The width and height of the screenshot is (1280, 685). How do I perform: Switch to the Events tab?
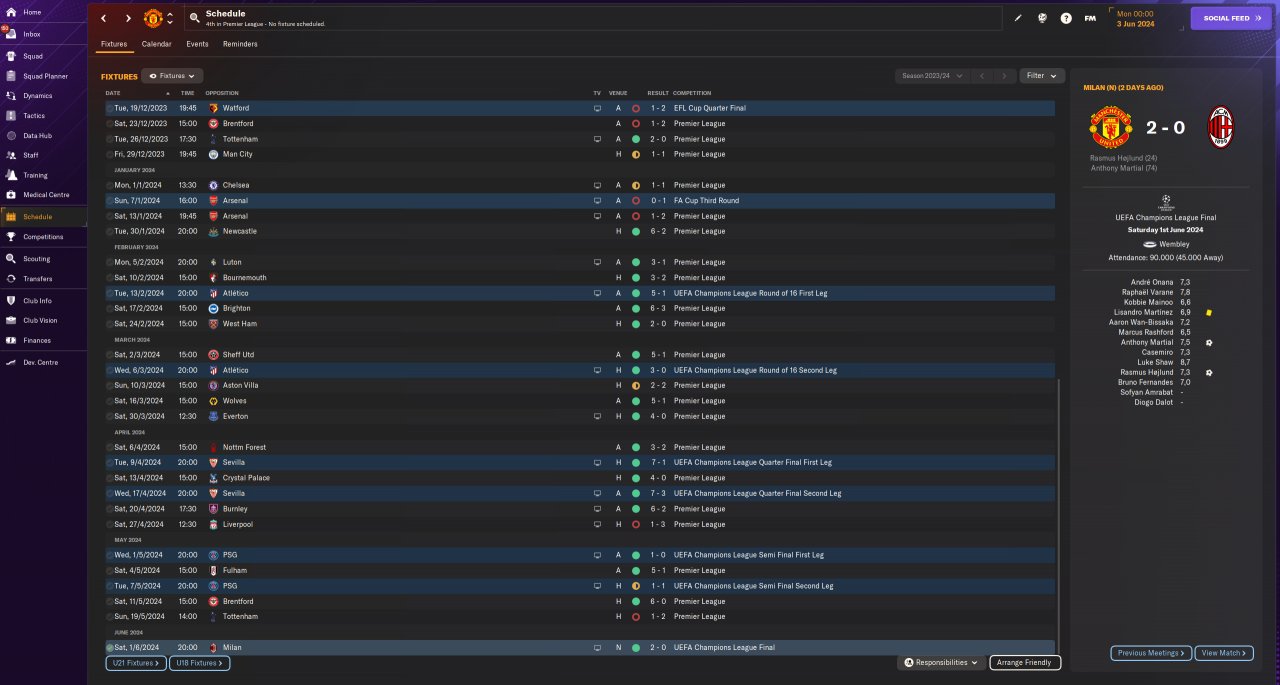pyautogui.click(x=197, y=44)
